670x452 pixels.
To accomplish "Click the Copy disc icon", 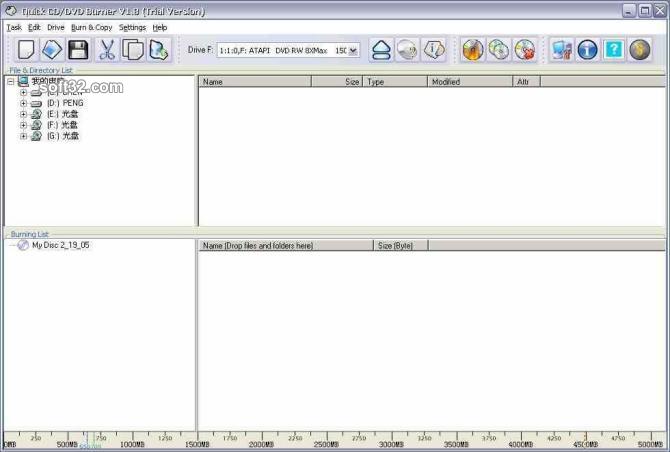I will [499, 50].
